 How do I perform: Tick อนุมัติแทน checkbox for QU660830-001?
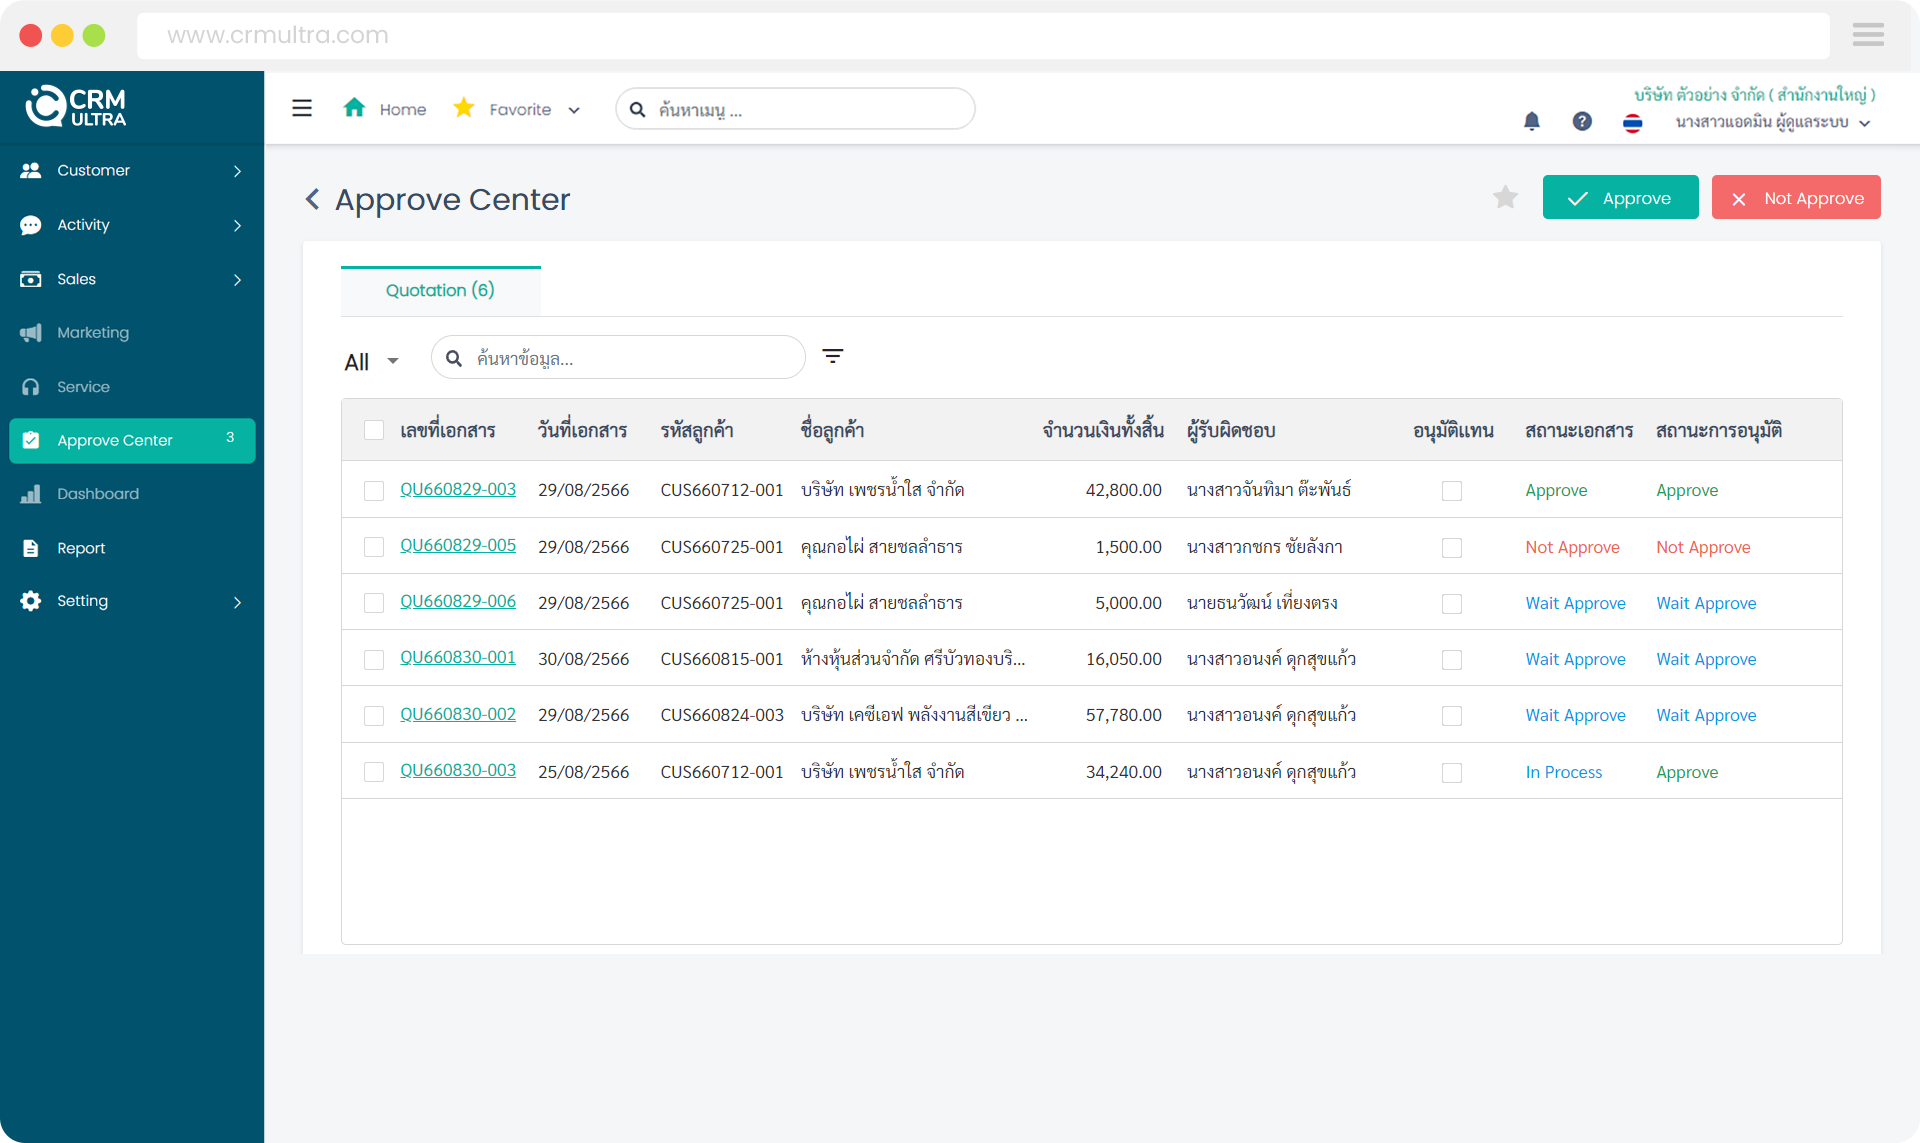(x=1452, y=659)
